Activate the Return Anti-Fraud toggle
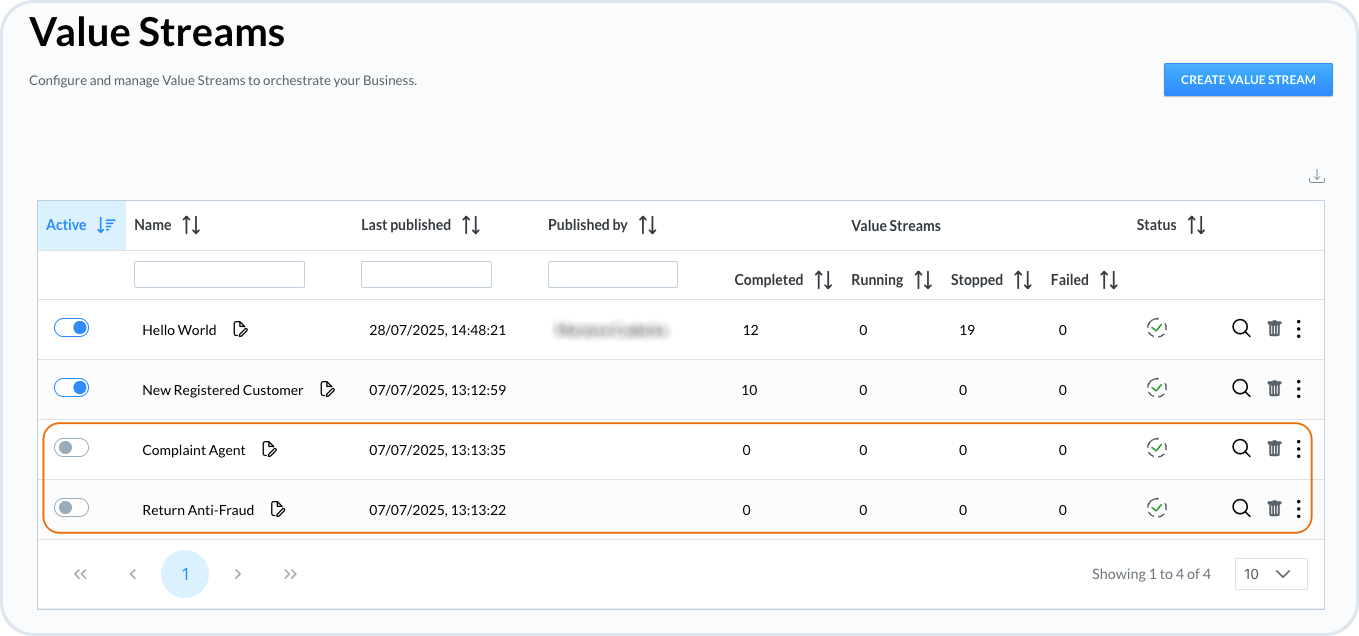 [71, 508]
